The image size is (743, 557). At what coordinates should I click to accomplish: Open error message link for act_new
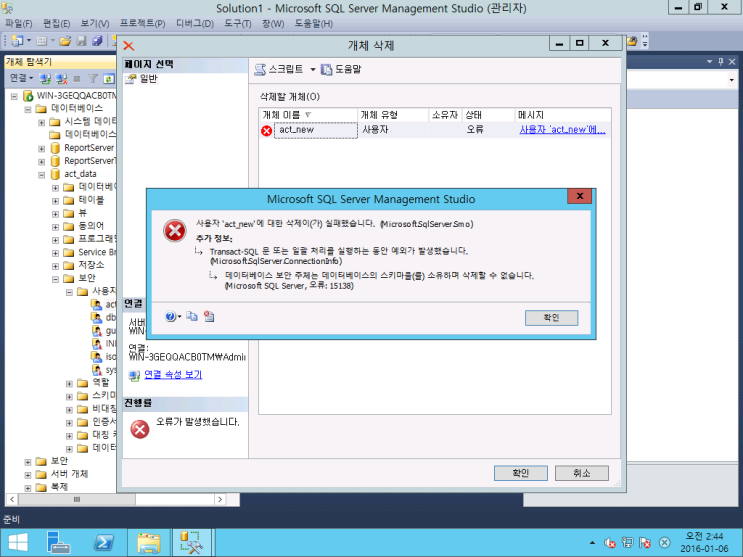(562, 130)
